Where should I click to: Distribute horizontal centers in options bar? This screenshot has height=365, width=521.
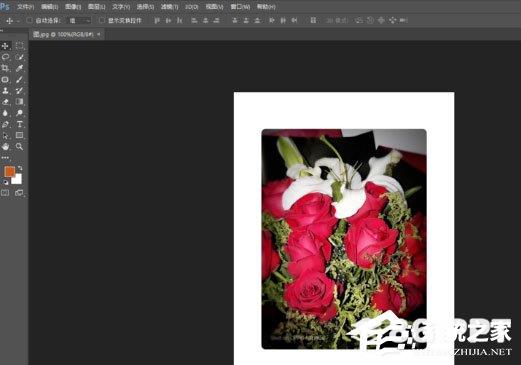tap(283, 21)
